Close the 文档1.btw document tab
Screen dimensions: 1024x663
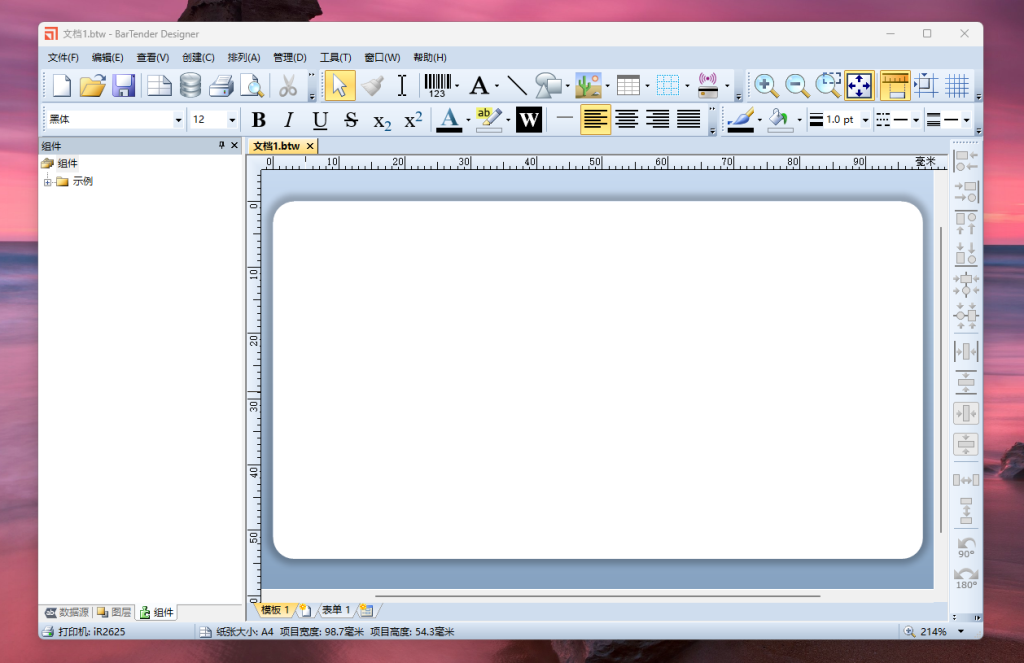pos(310,146)
